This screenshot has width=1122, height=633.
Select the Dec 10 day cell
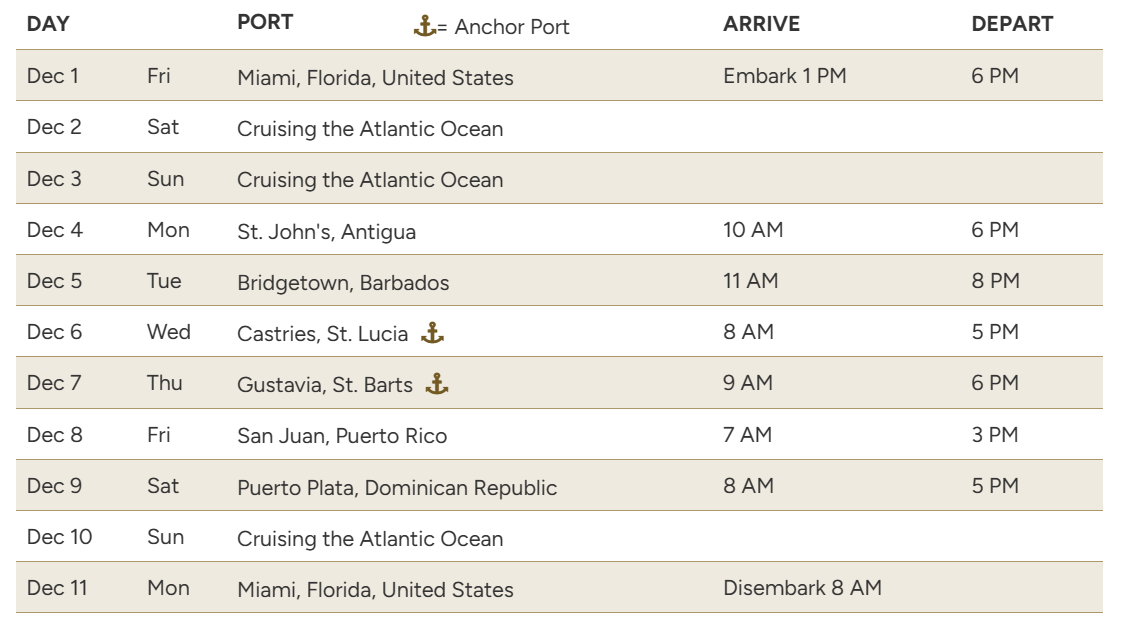pyautogui.click(x=59, y=537)
